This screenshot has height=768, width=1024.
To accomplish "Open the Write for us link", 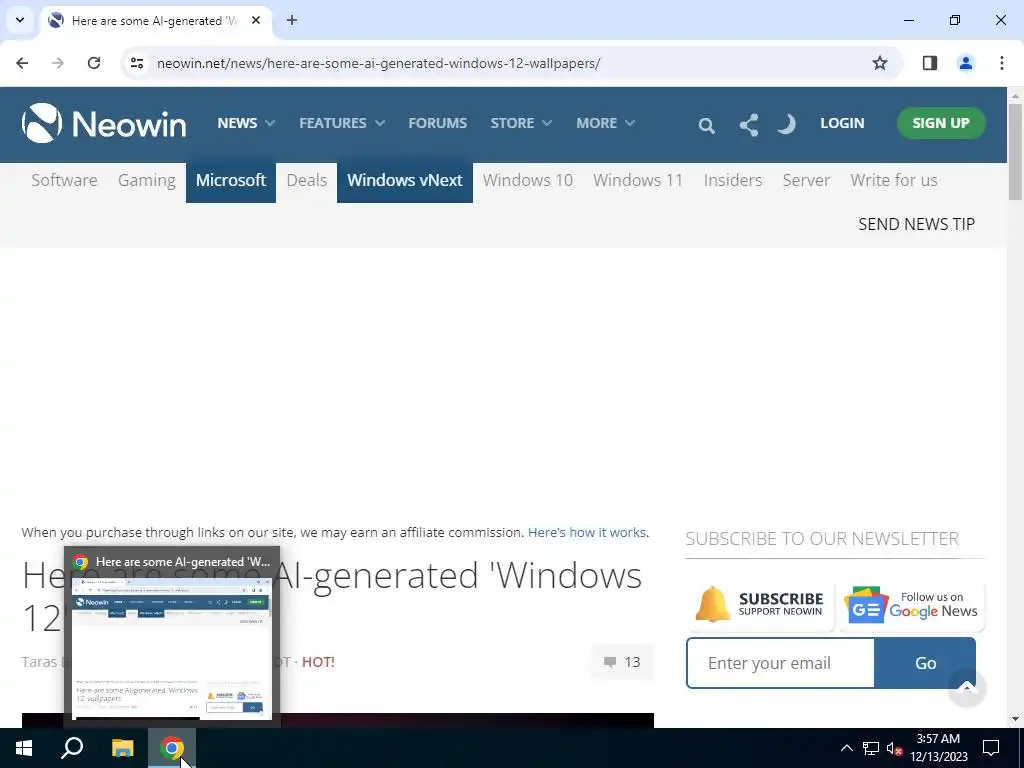I will [893, 180].
